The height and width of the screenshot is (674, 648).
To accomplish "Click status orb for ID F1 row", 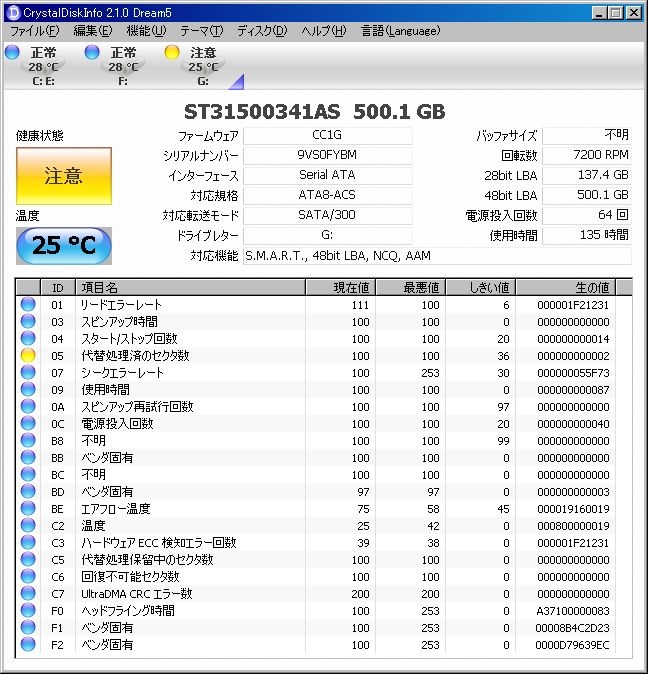I will 28,627.
